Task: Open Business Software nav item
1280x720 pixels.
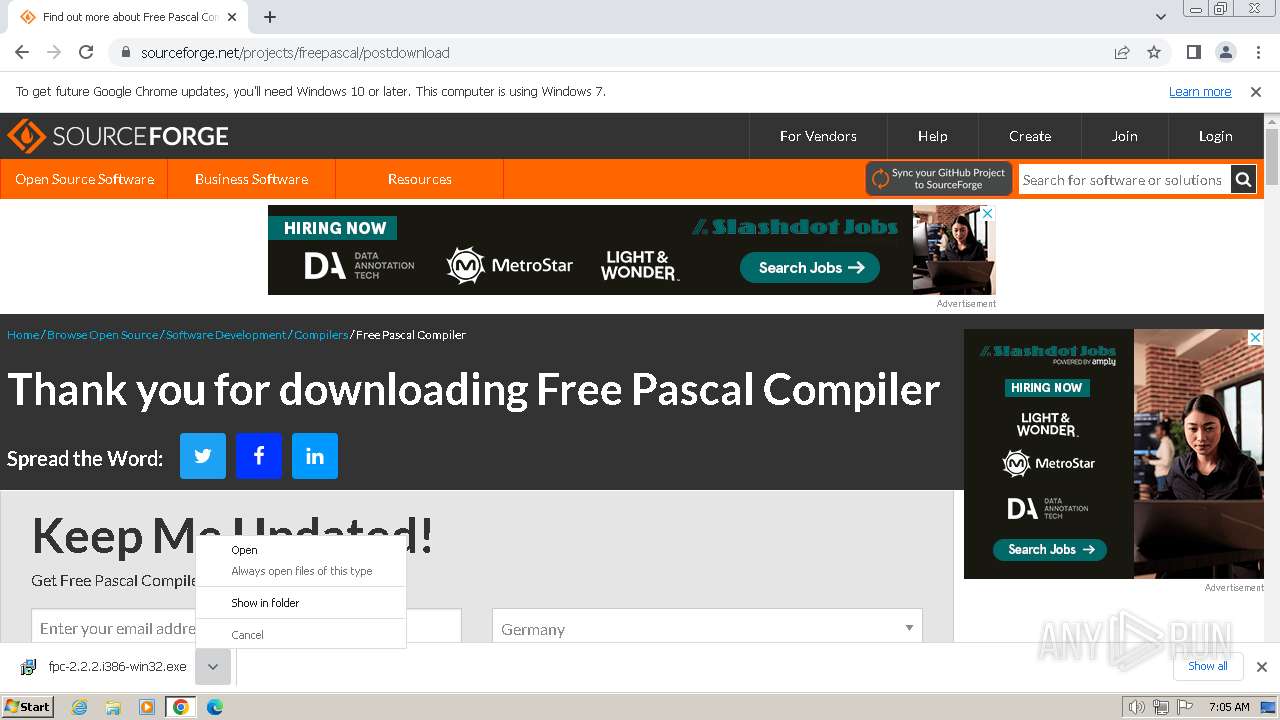Action: click(x=251, y=179)
